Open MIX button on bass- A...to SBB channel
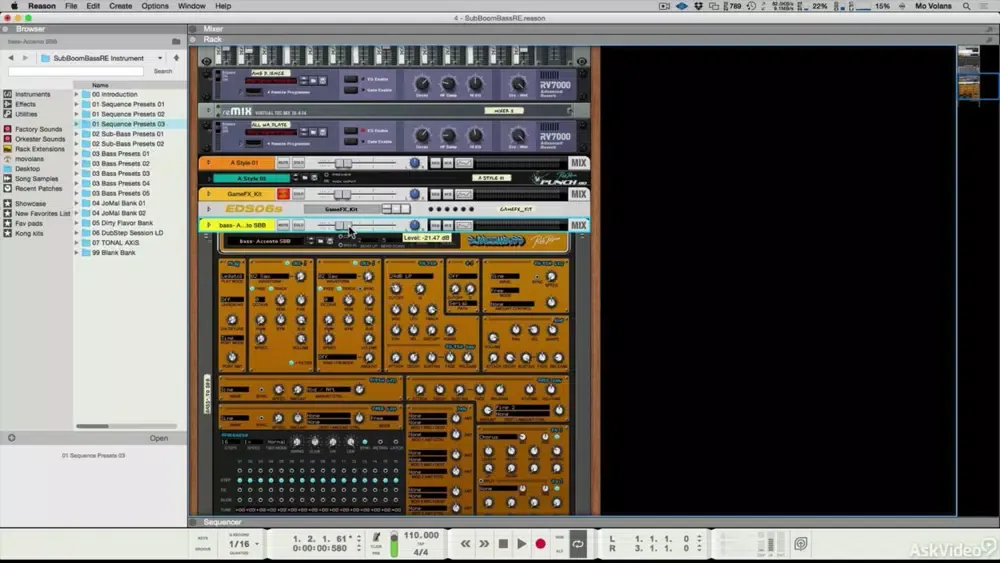 (578, 225)
